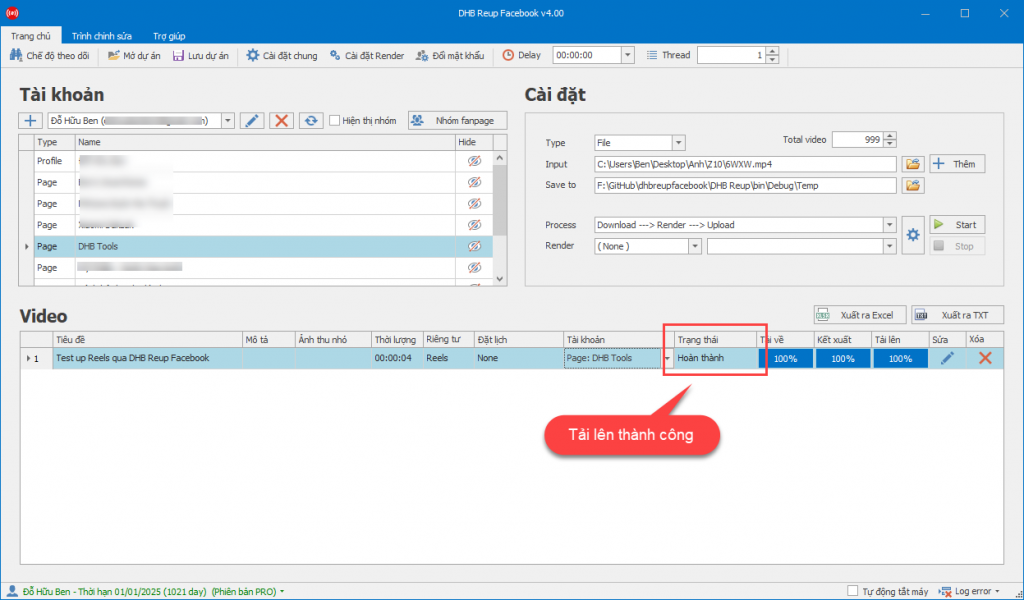This screenshot has height=600, width=1024.
Task: Click the Save to path field
Action: [745, 185]
